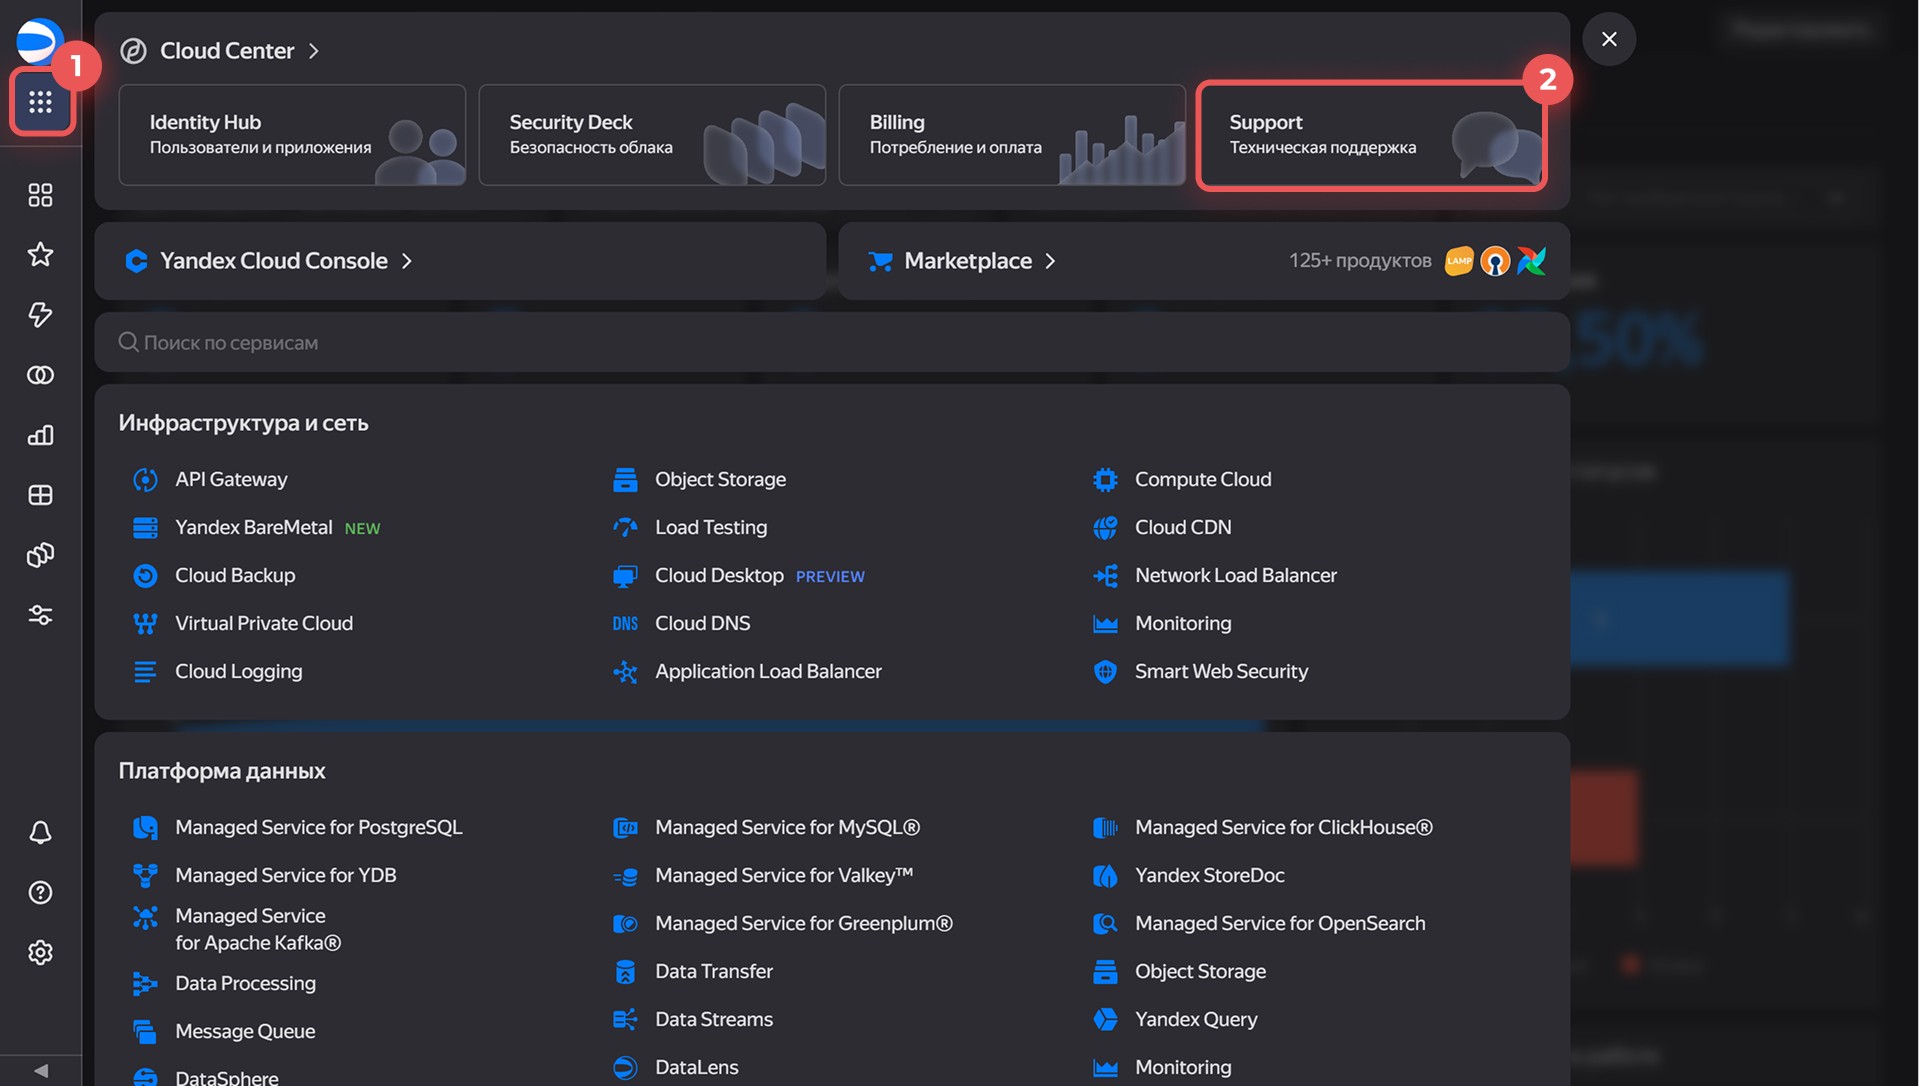Click the Network Load Balancer icon

1105,575
